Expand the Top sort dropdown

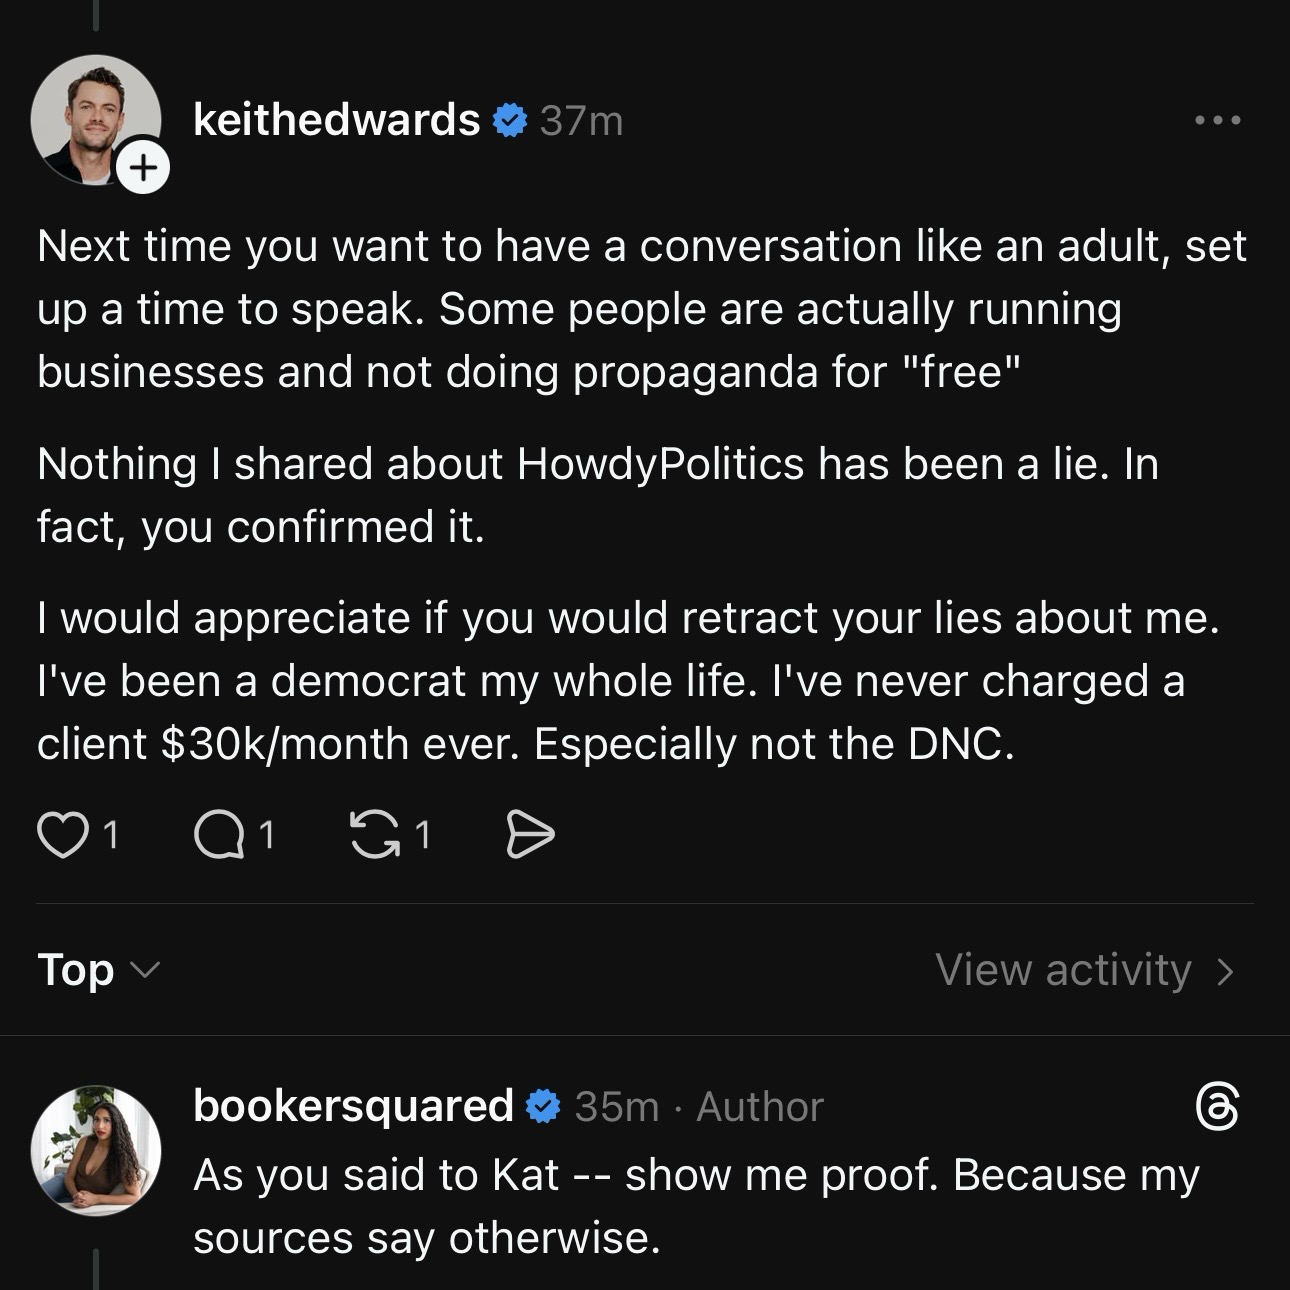click(76, 969)
